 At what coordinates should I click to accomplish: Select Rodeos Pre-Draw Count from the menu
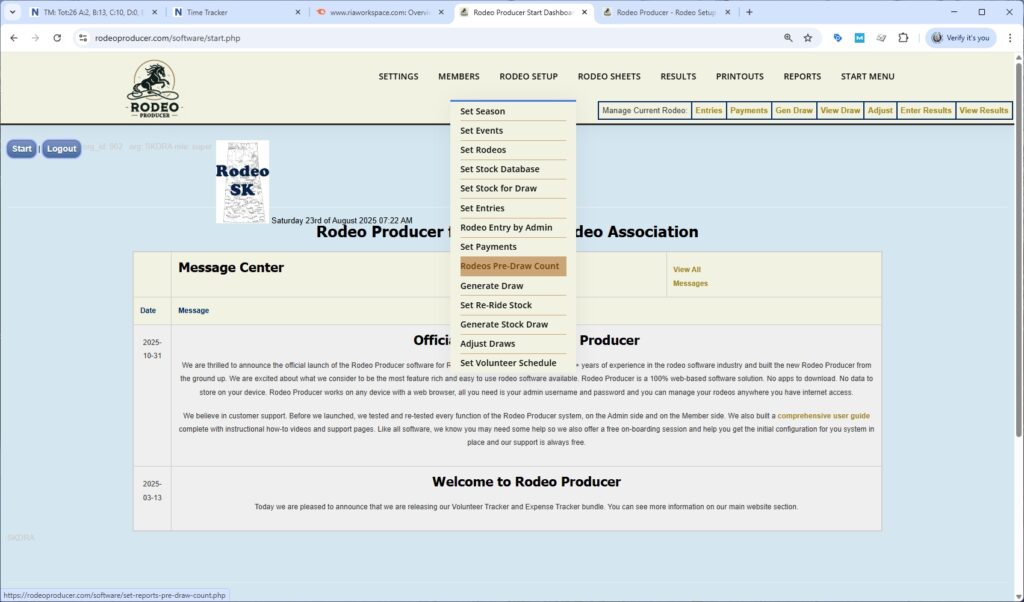(x=510, y=266)
